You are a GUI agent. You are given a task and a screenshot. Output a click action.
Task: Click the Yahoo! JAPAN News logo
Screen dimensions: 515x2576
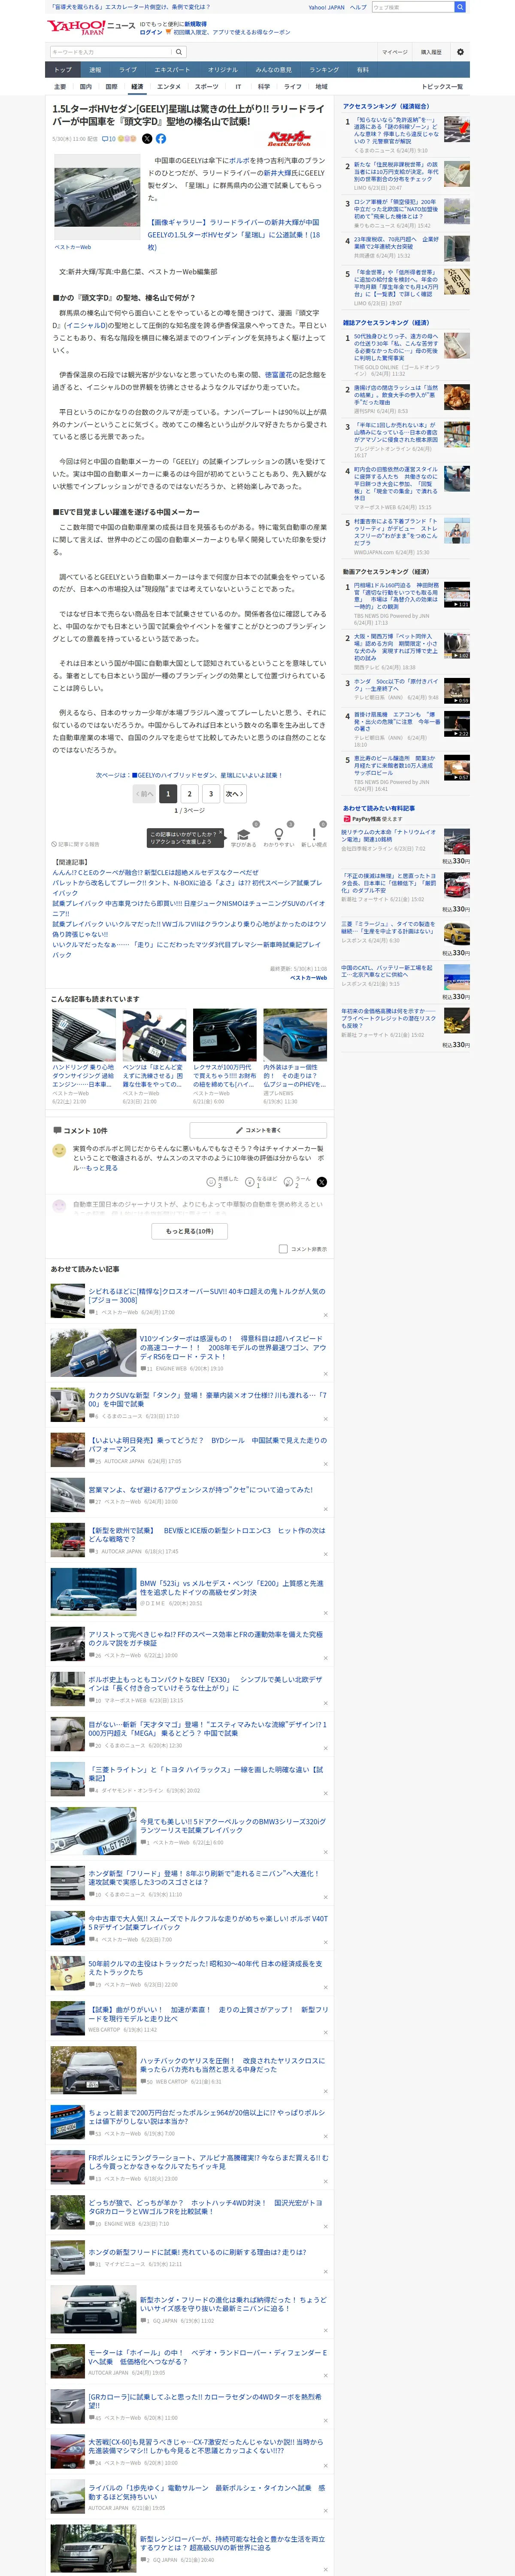click(91, 27)
